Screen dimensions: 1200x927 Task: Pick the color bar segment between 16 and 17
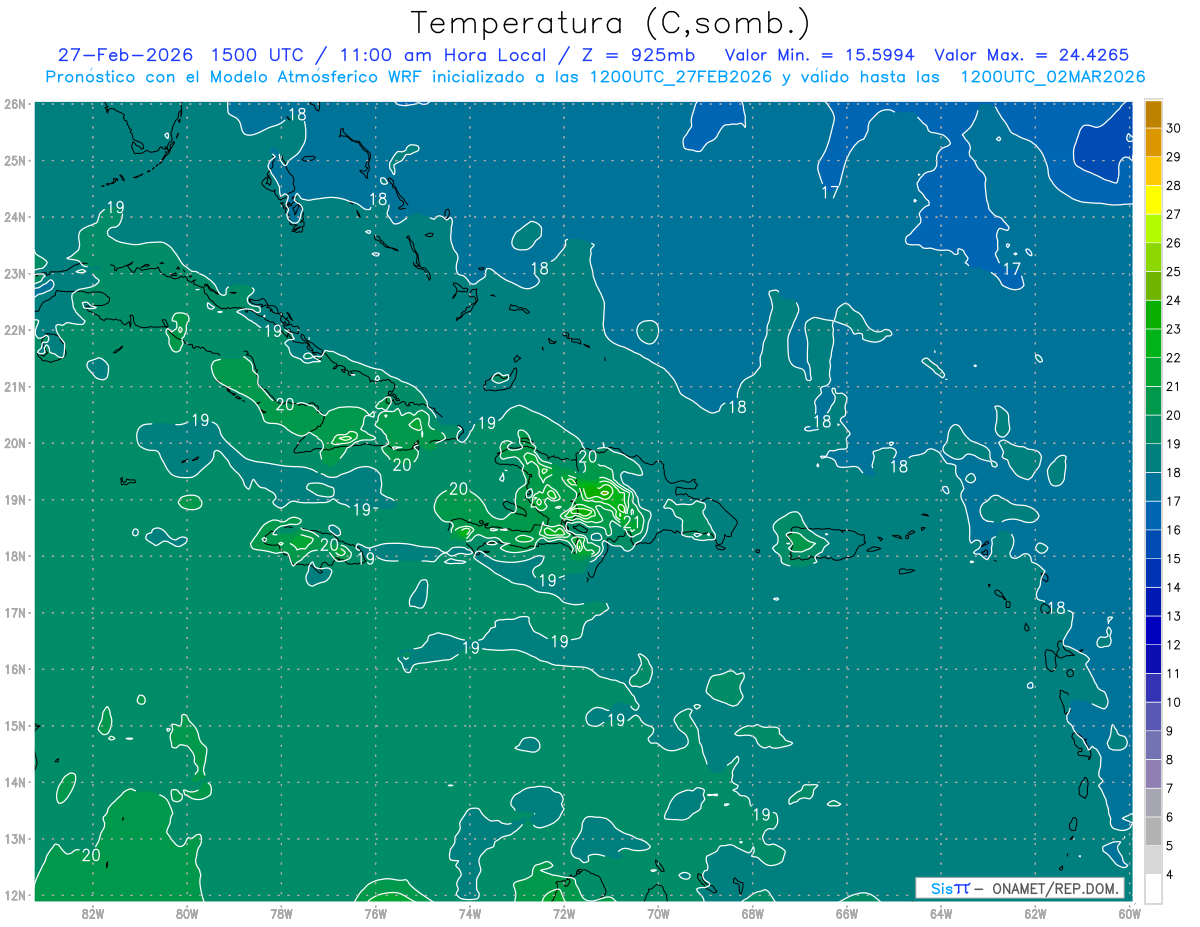(1153, 516)
